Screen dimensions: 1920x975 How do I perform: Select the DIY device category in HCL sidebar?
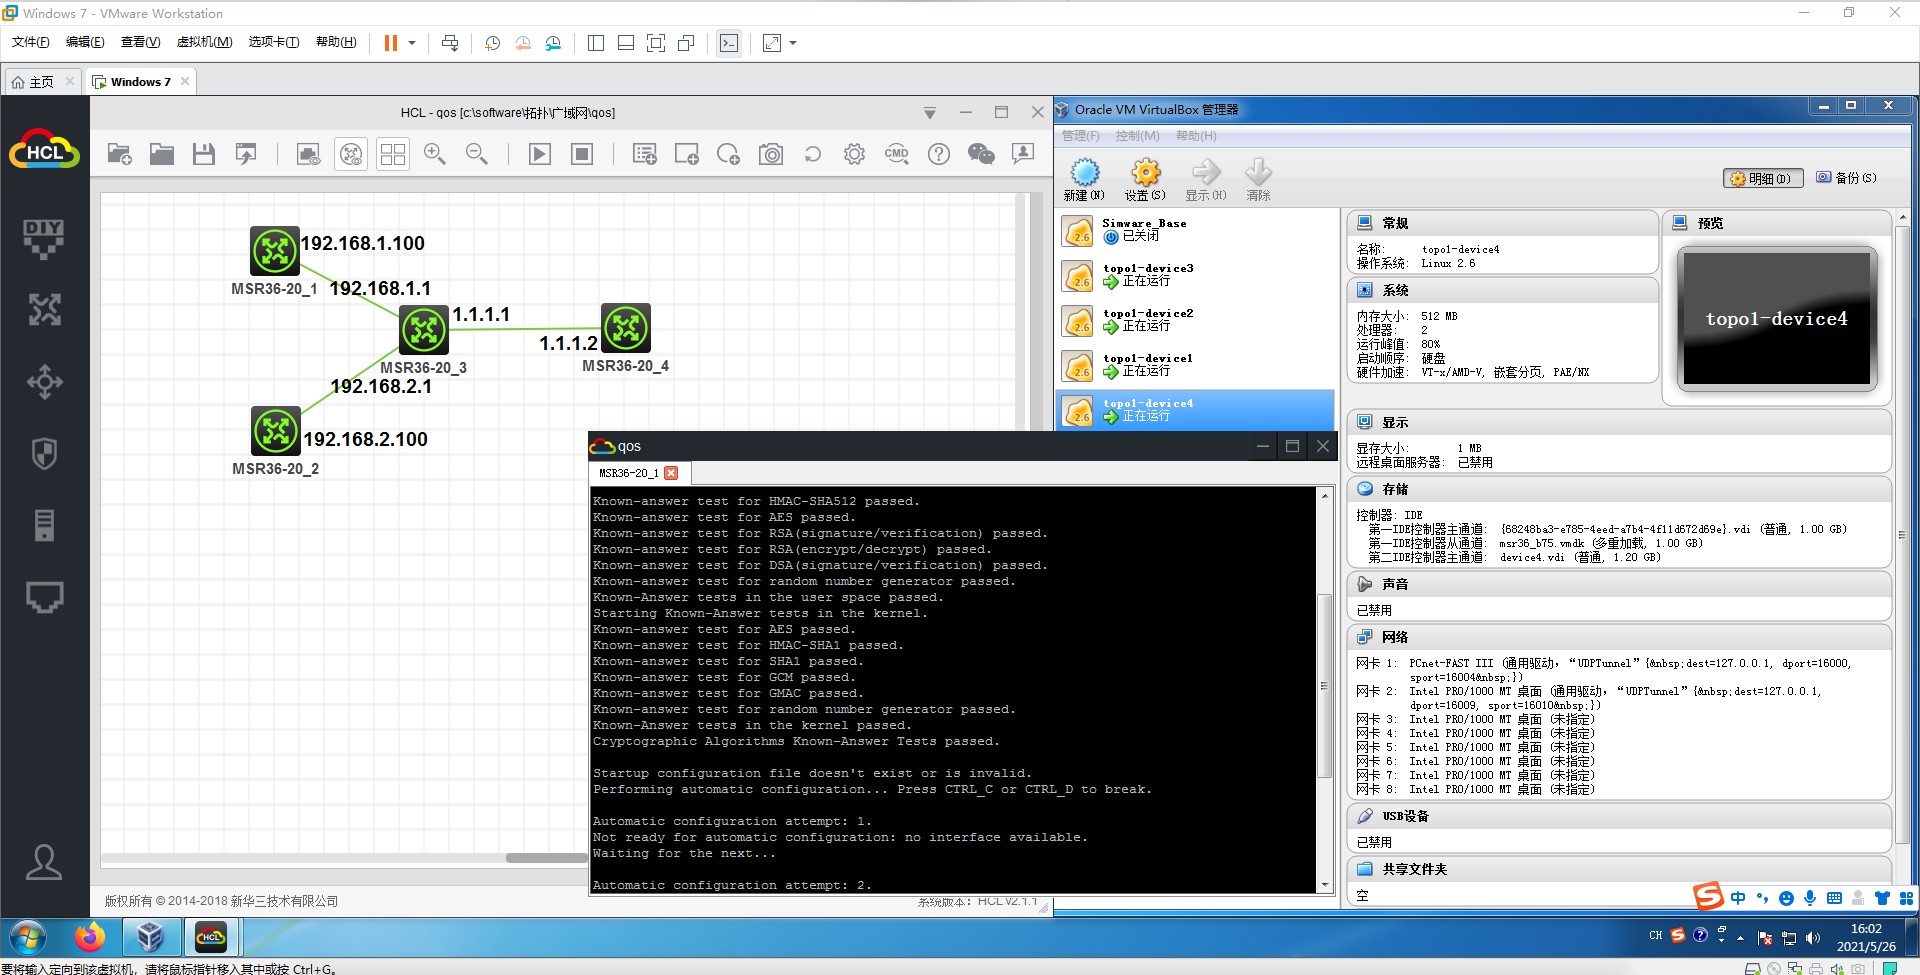click(x=44, y=239)
